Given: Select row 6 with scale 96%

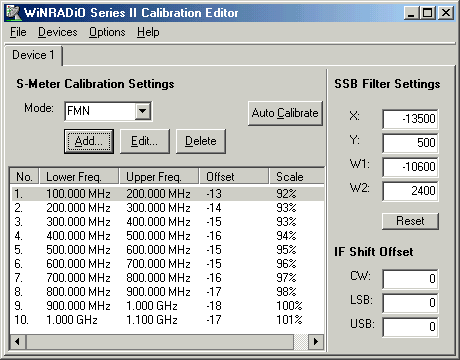Looking at the screenshot, I should pyautogui.click(x=167, y=264).
